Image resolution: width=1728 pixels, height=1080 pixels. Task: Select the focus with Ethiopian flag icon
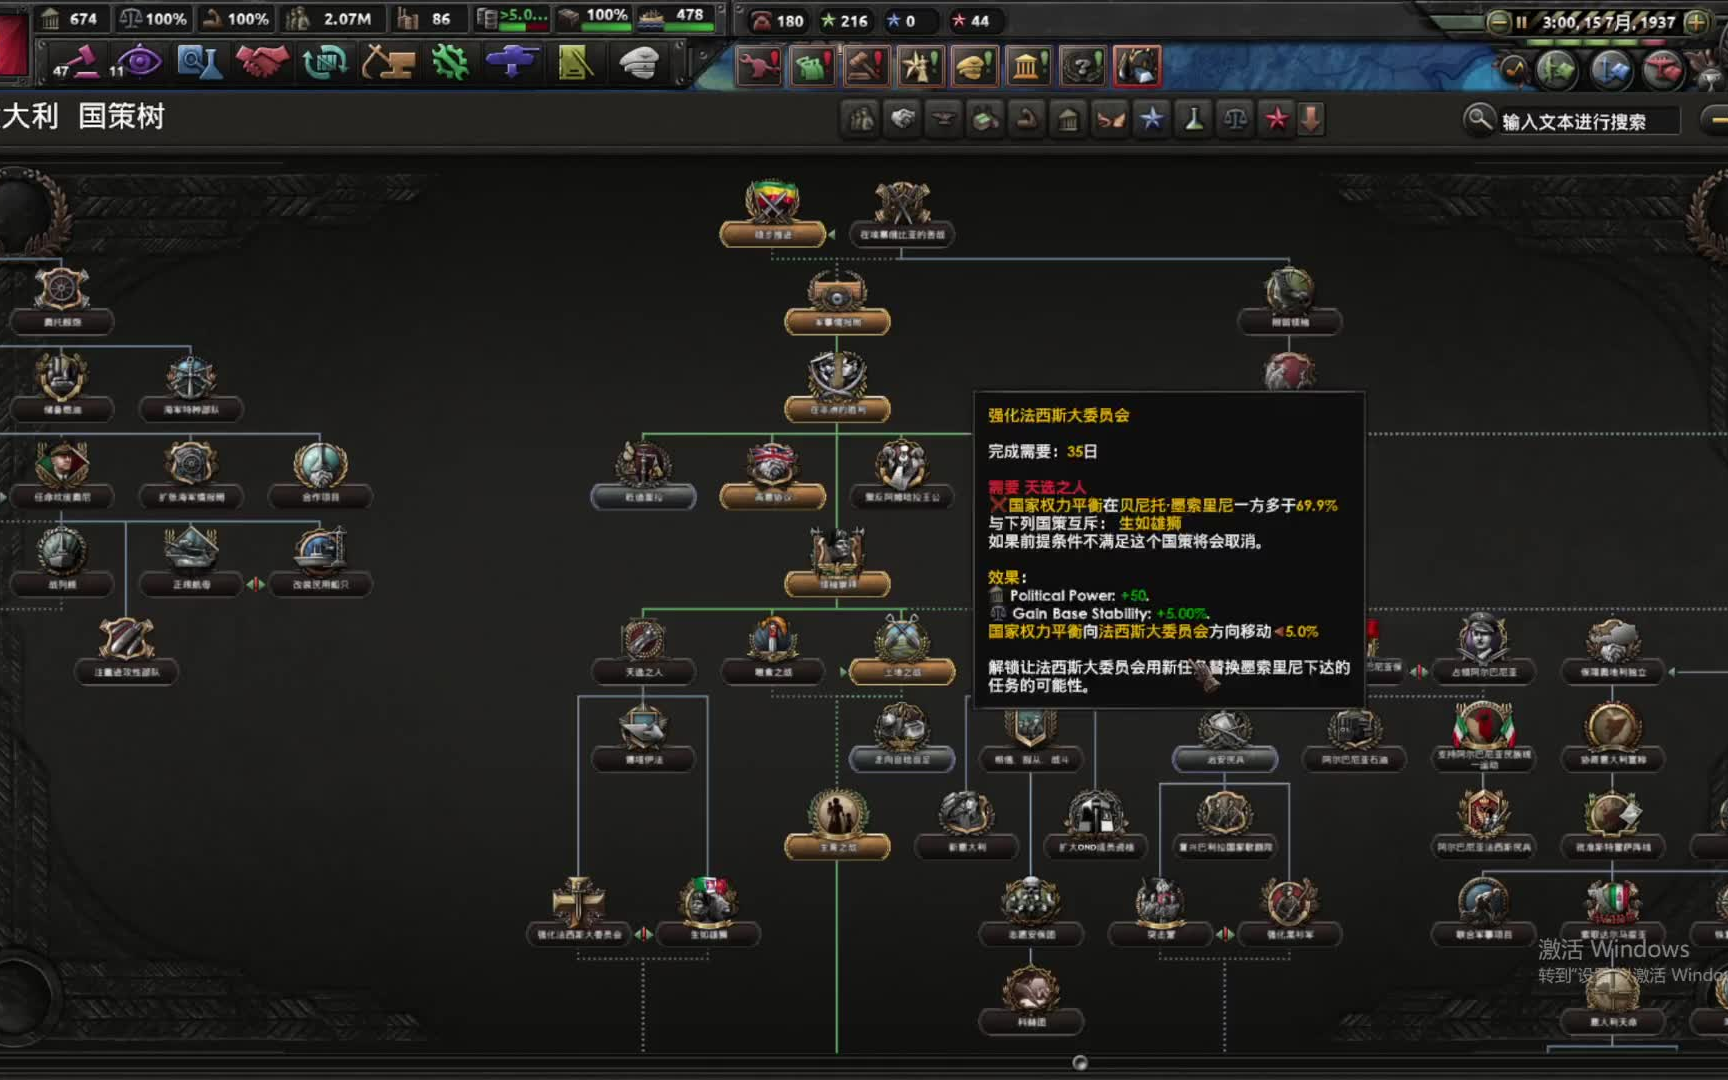pyautogui.click(x=772, y=213)
